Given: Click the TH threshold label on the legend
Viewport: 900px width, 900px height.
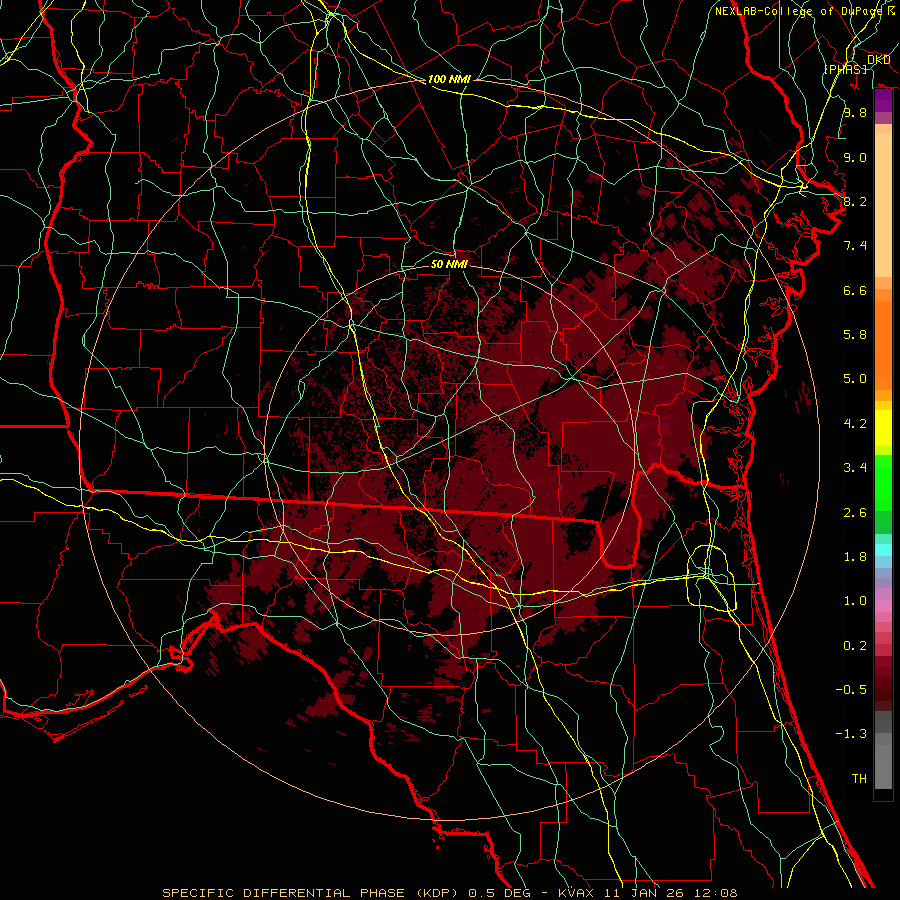Looking at the screenshot, I should [x=859, y=779].
